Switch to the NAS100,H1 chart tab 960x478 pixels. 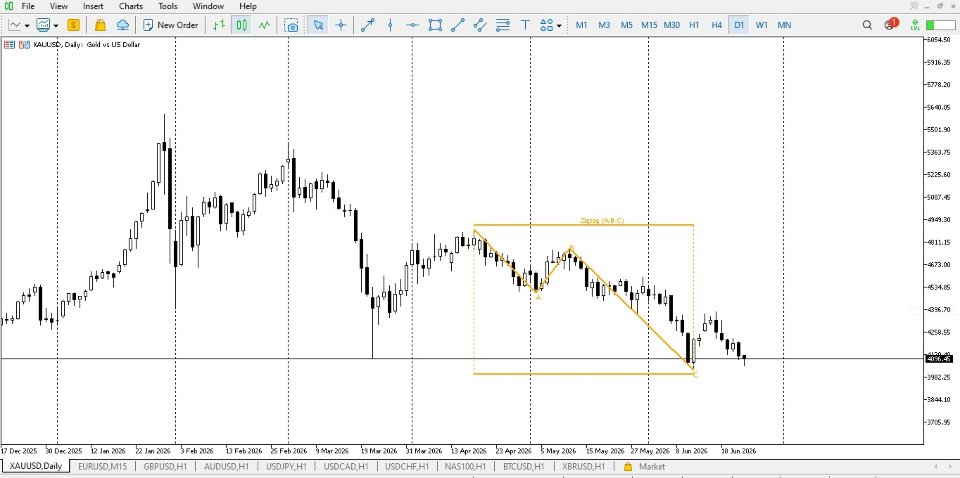[465, 466]
